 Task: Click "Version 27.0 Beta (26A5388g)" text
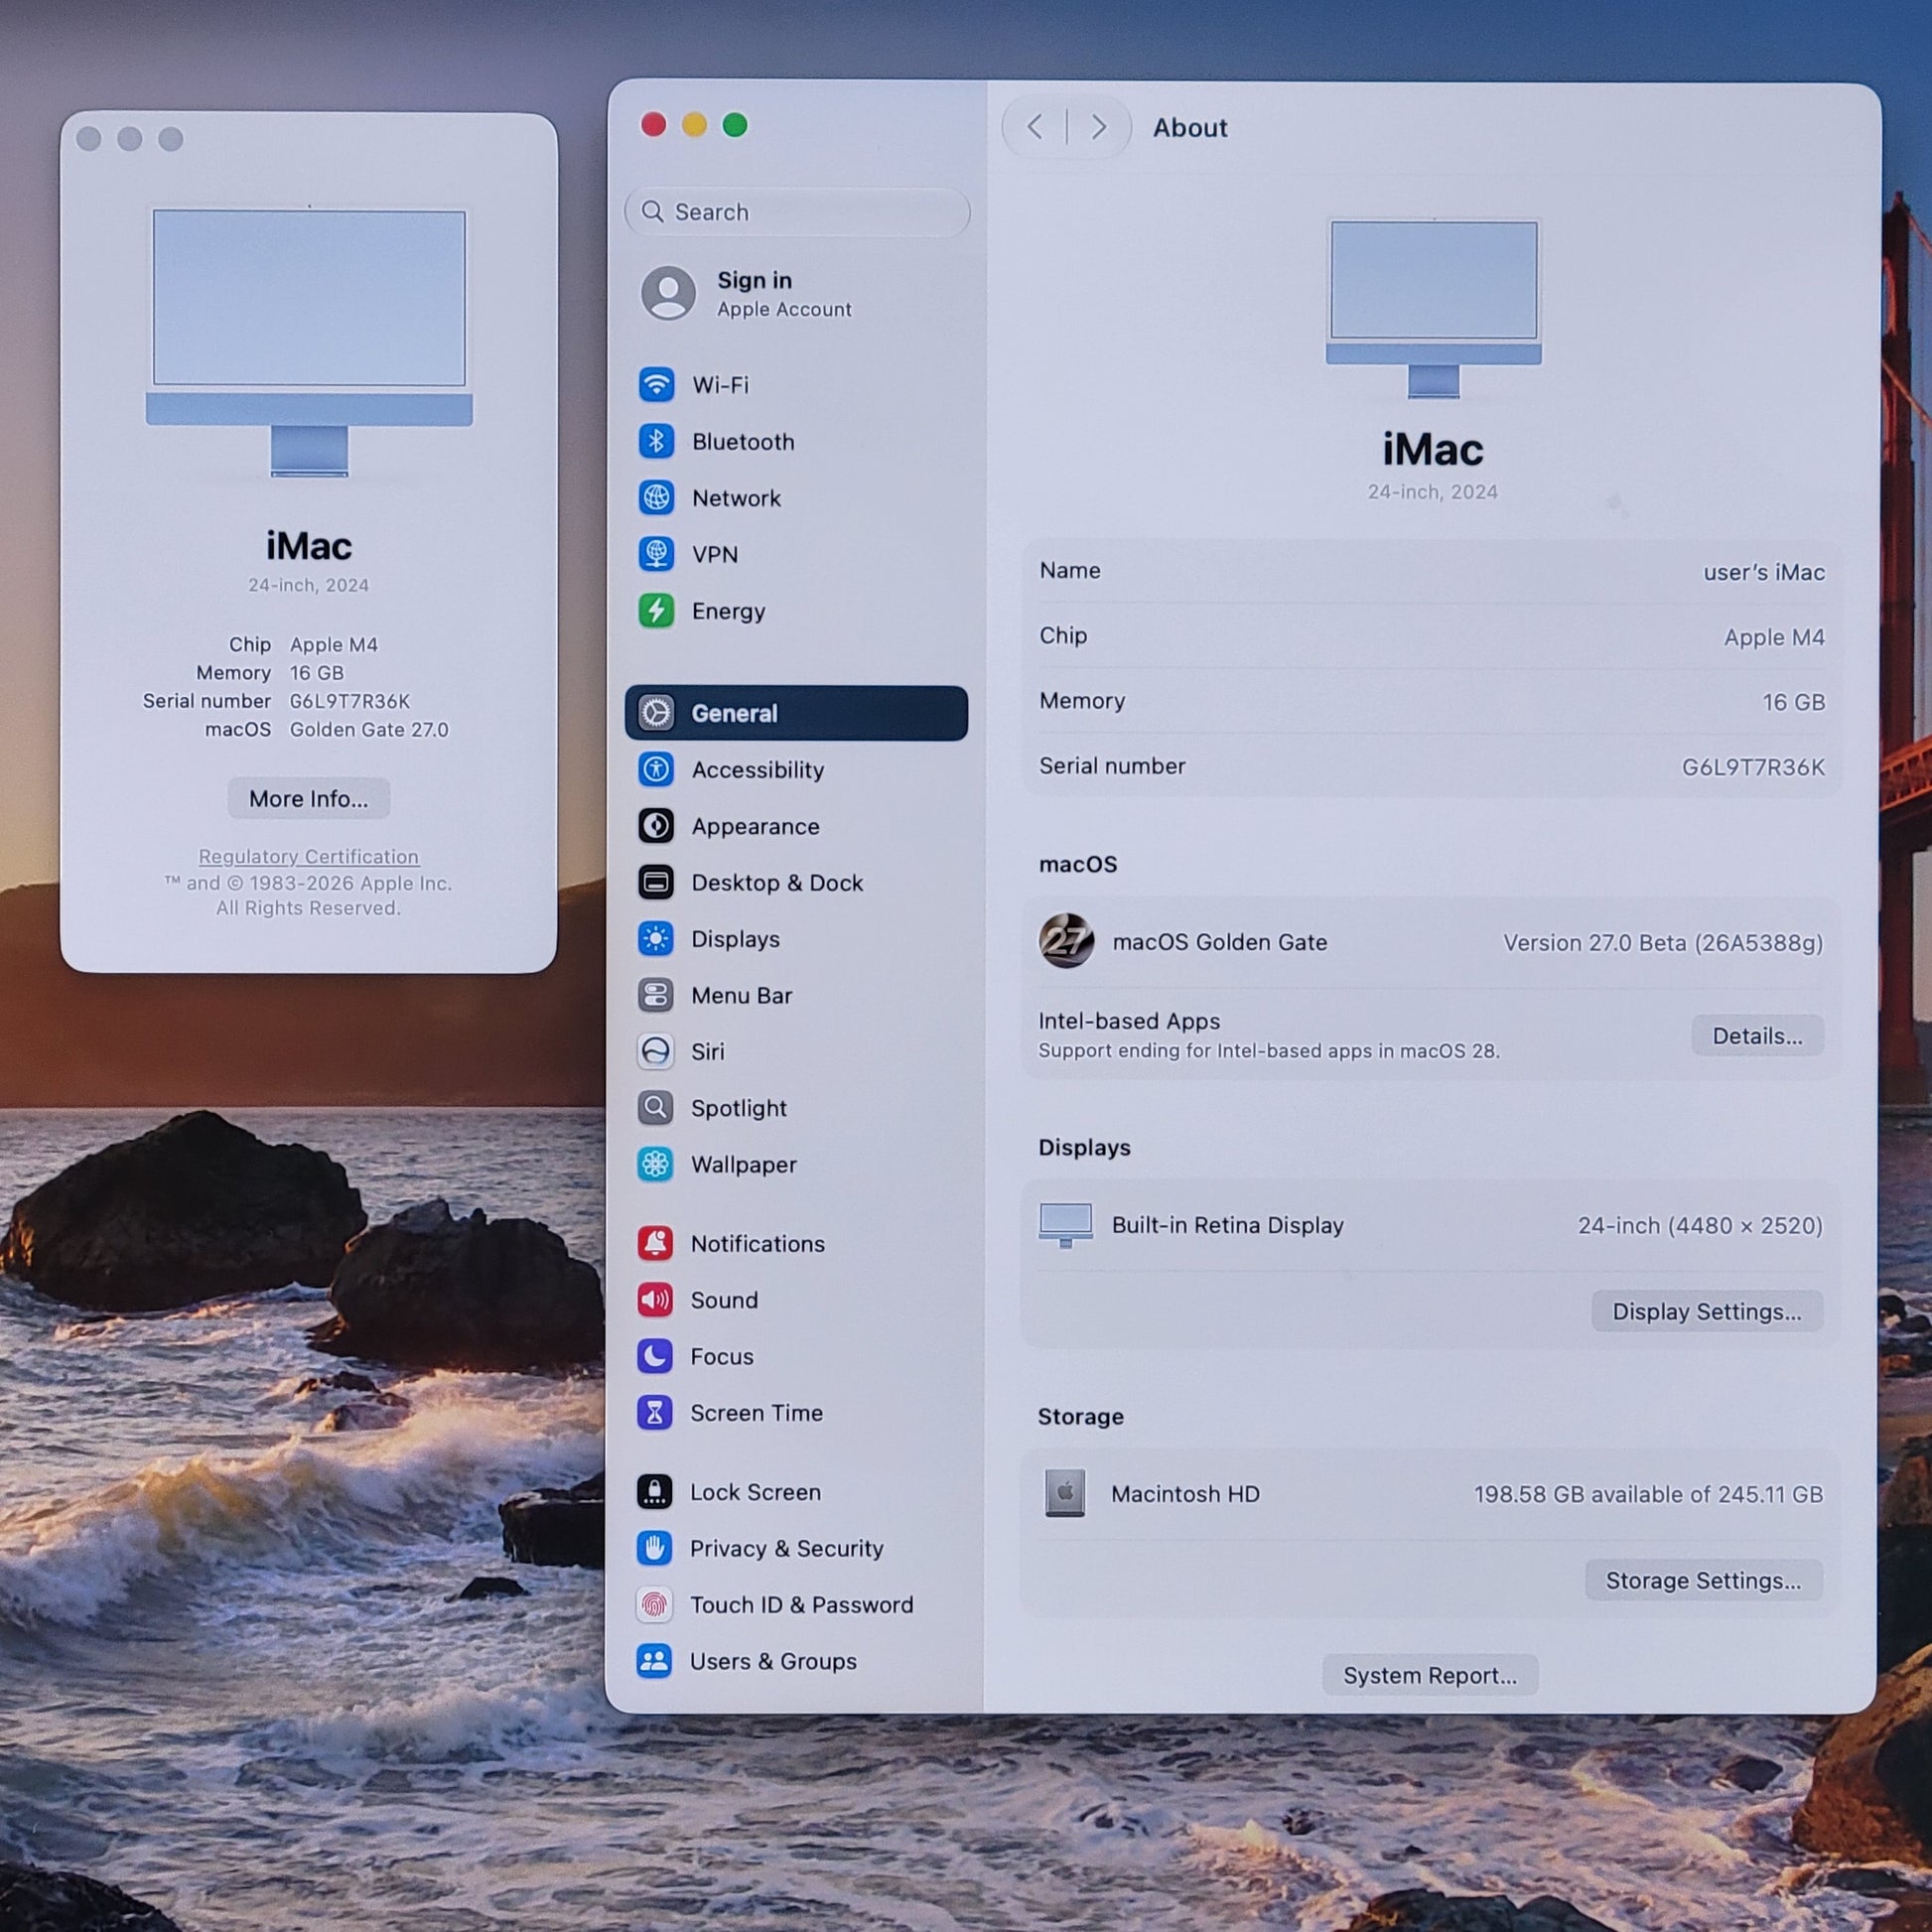tap(1663, 943)
